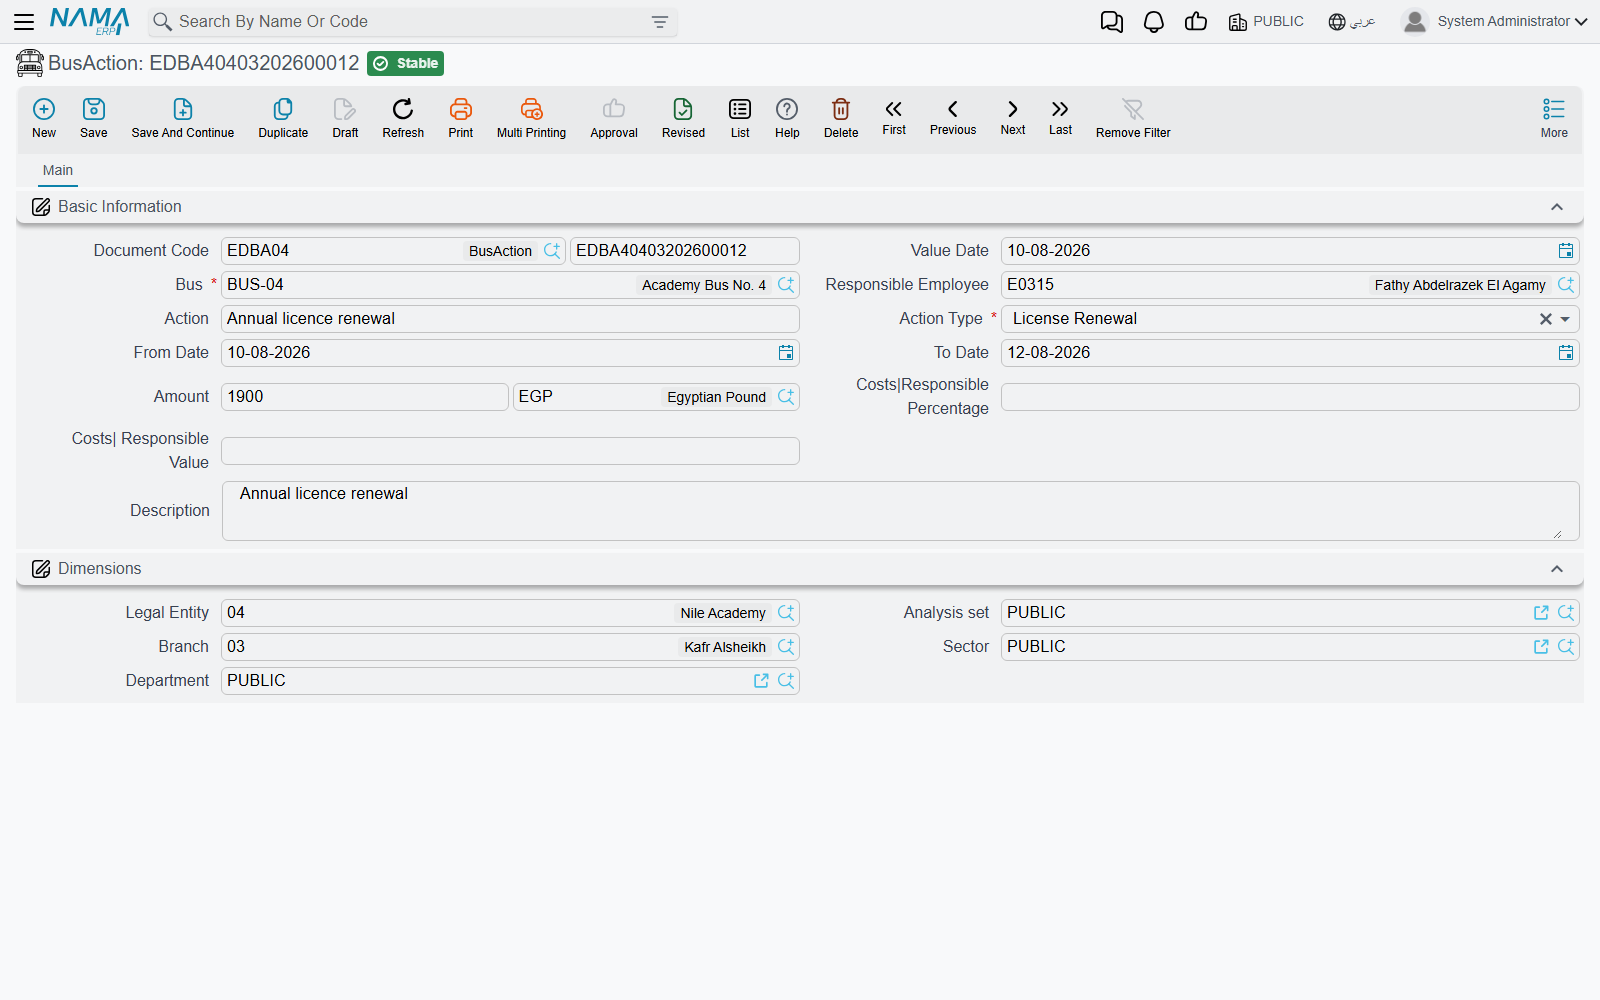Open Branch lookup icon

(x=786, y=647)
